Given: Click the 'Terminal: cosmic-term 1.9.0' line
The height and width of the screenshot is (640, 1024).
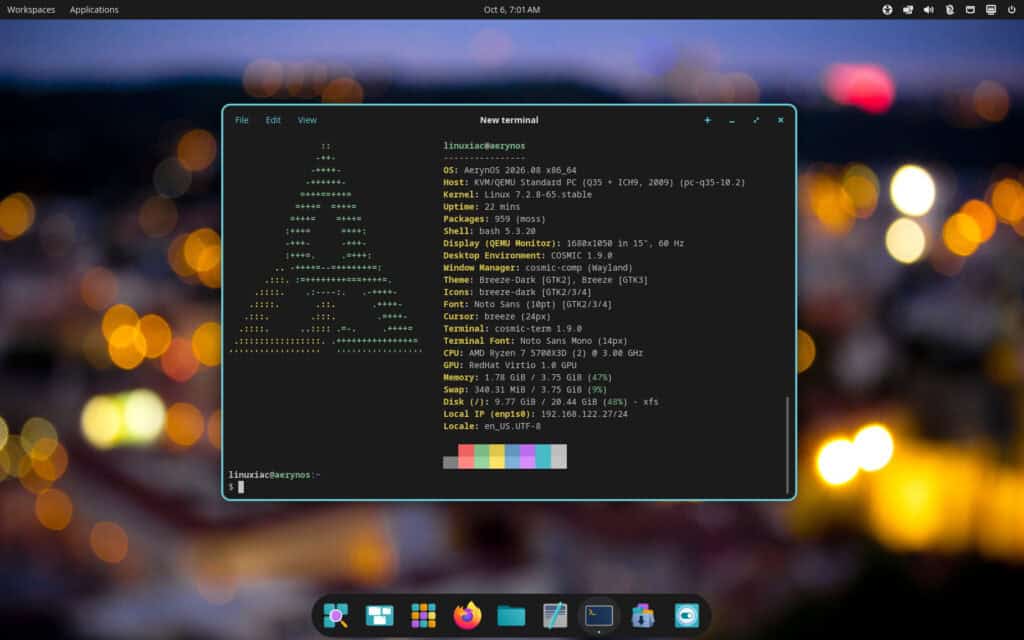Looking at the screenshot, I should pyautogui.click(x=513, y=329).
